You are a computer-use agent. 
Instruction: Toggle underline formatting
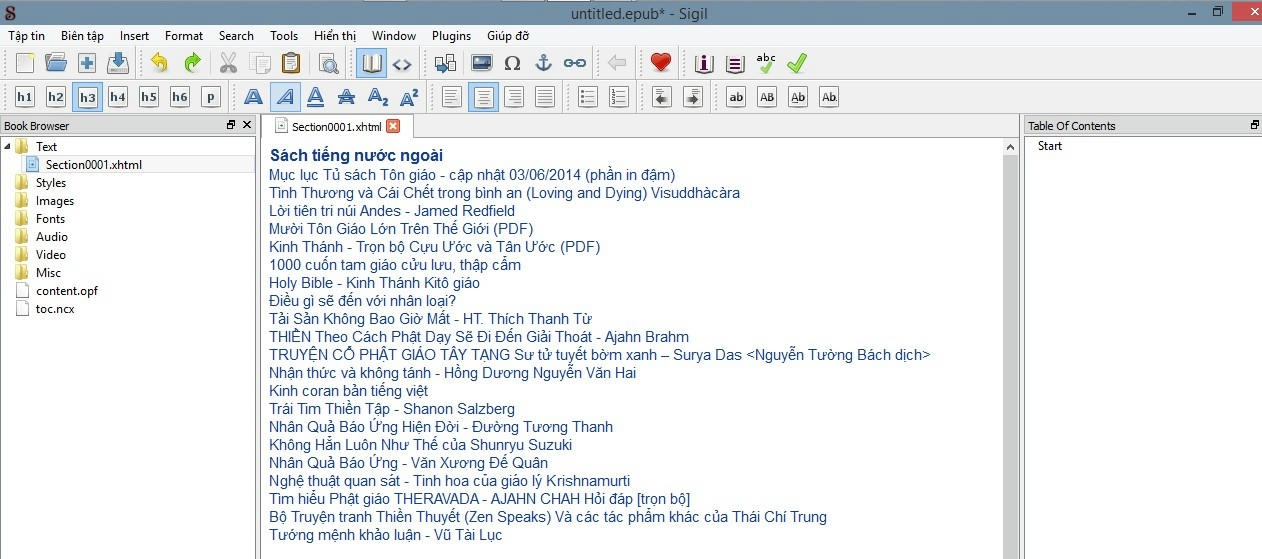(x=316, y=97)
